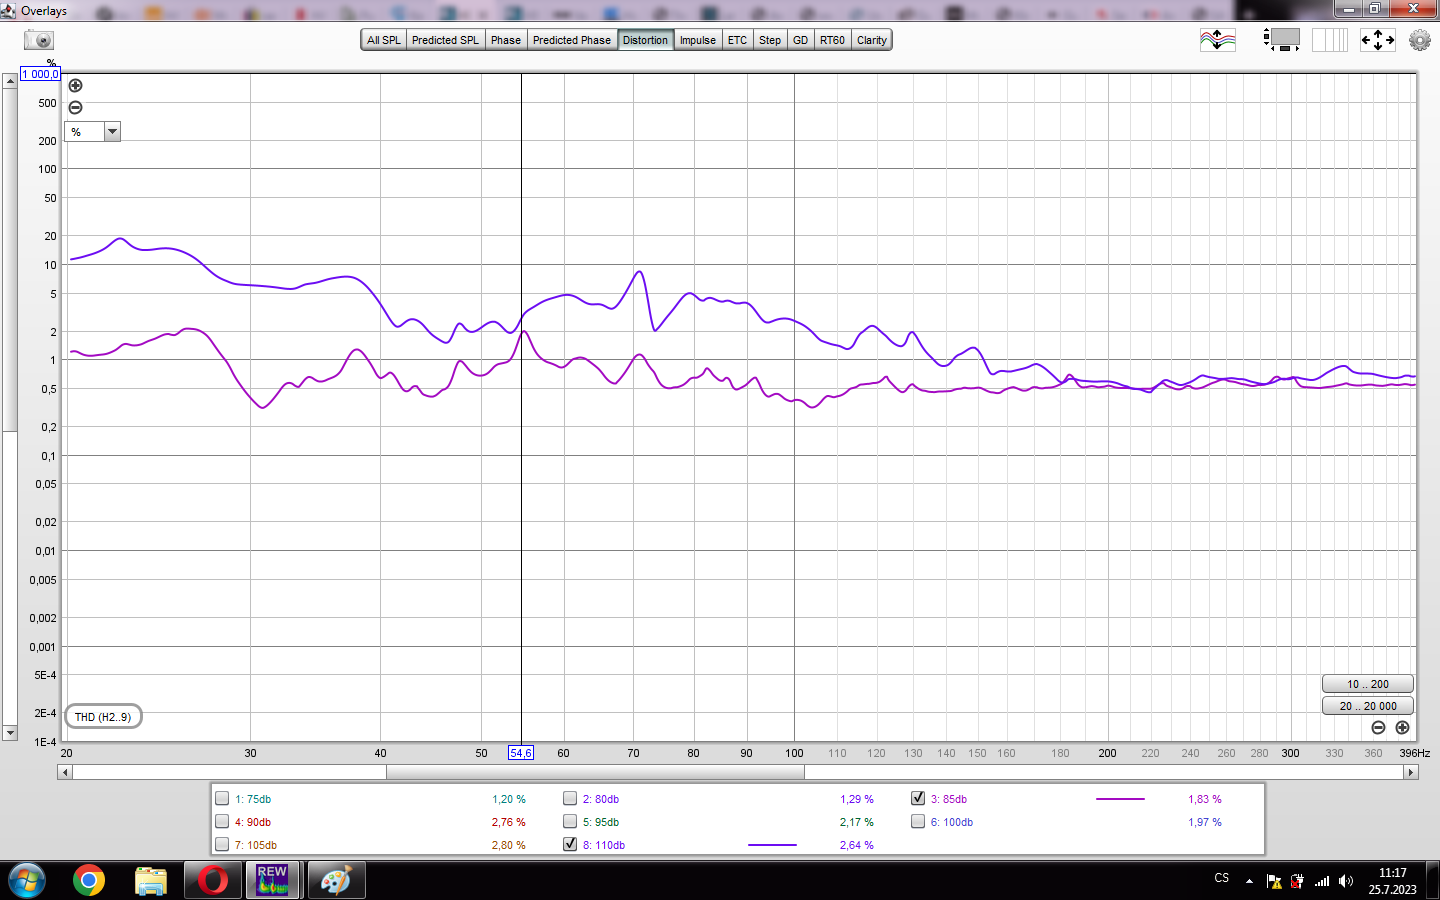
Task: Set frequency range to 10 .. 200
Action: click(x=1367, y=684)
